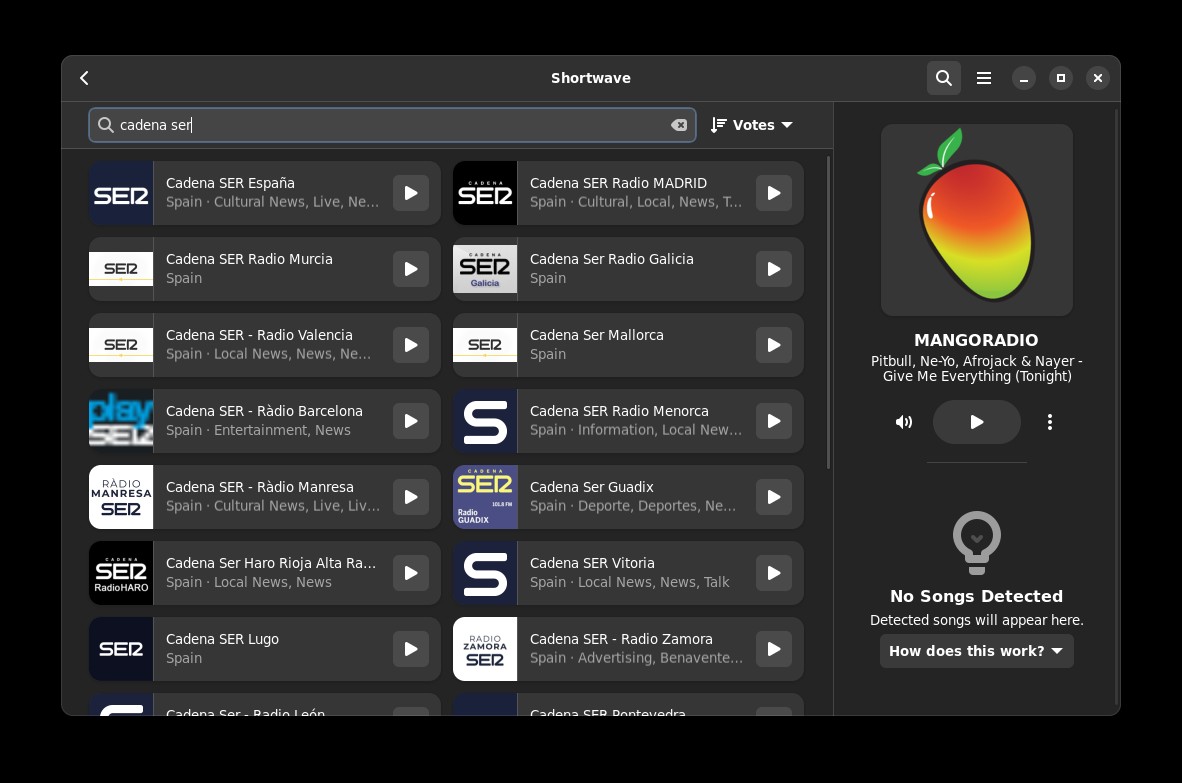This screenshot has width=1182, height=783.
Task: Open the volume control speaker button
Action: [x=904, y=422]
